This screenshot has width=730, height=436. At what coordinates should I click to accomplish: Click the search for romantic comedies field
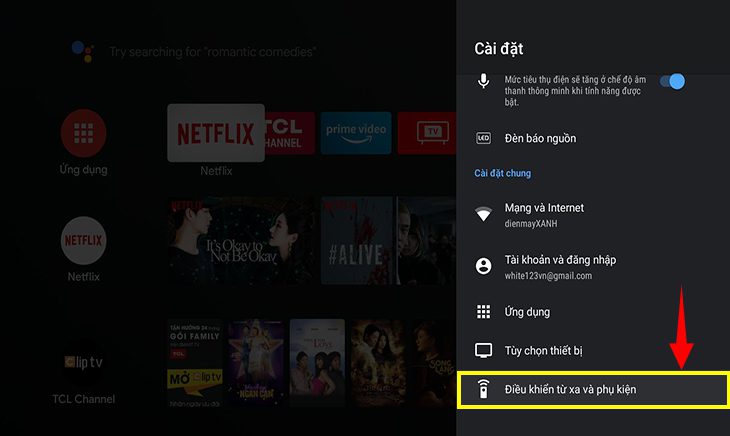pyautogui.click(x=212, y=52)
